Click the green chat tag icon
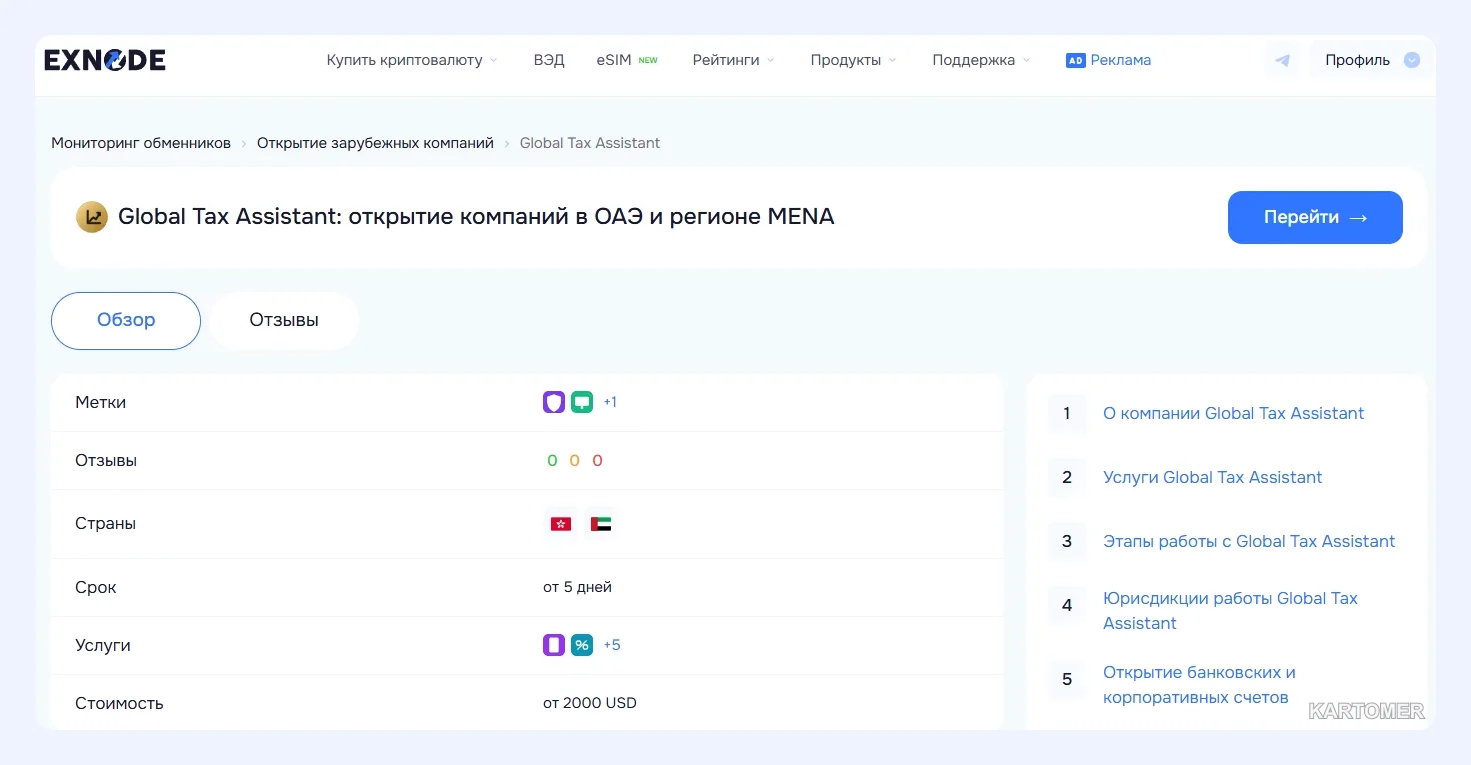Viewport: 1471px width, 765px height. 582,402
